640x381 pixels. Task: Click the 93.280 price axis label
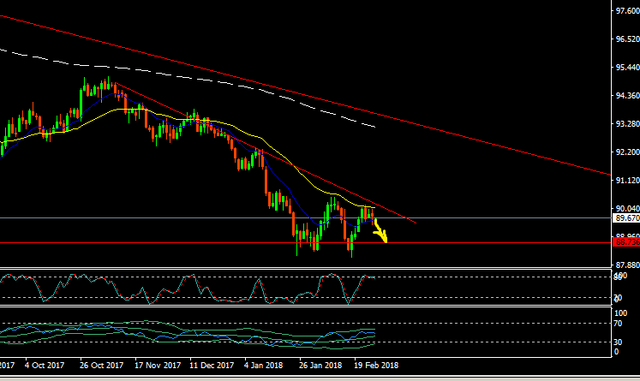click(628, 124)
